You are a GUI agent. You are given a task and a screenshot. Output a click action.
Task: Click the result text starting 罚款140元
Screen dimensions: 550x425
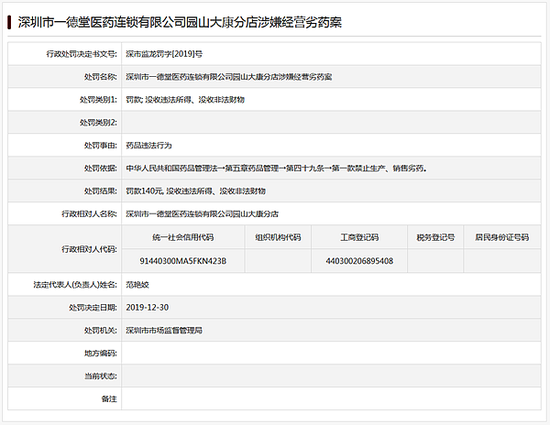(196, 191)
